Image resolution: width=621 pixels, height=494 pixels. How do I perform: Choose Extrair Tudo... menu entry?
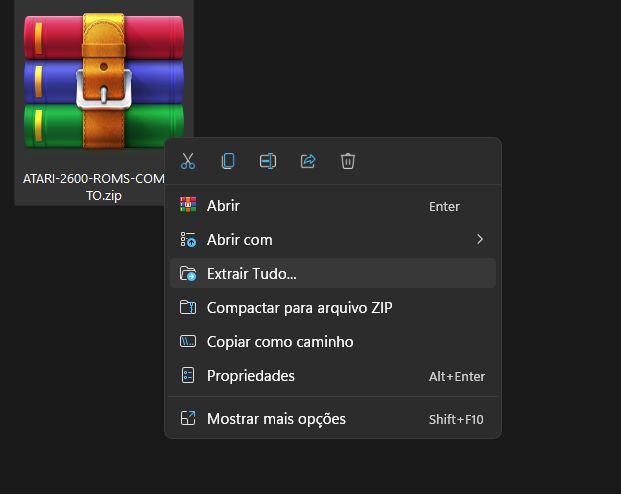click(333, 274)
